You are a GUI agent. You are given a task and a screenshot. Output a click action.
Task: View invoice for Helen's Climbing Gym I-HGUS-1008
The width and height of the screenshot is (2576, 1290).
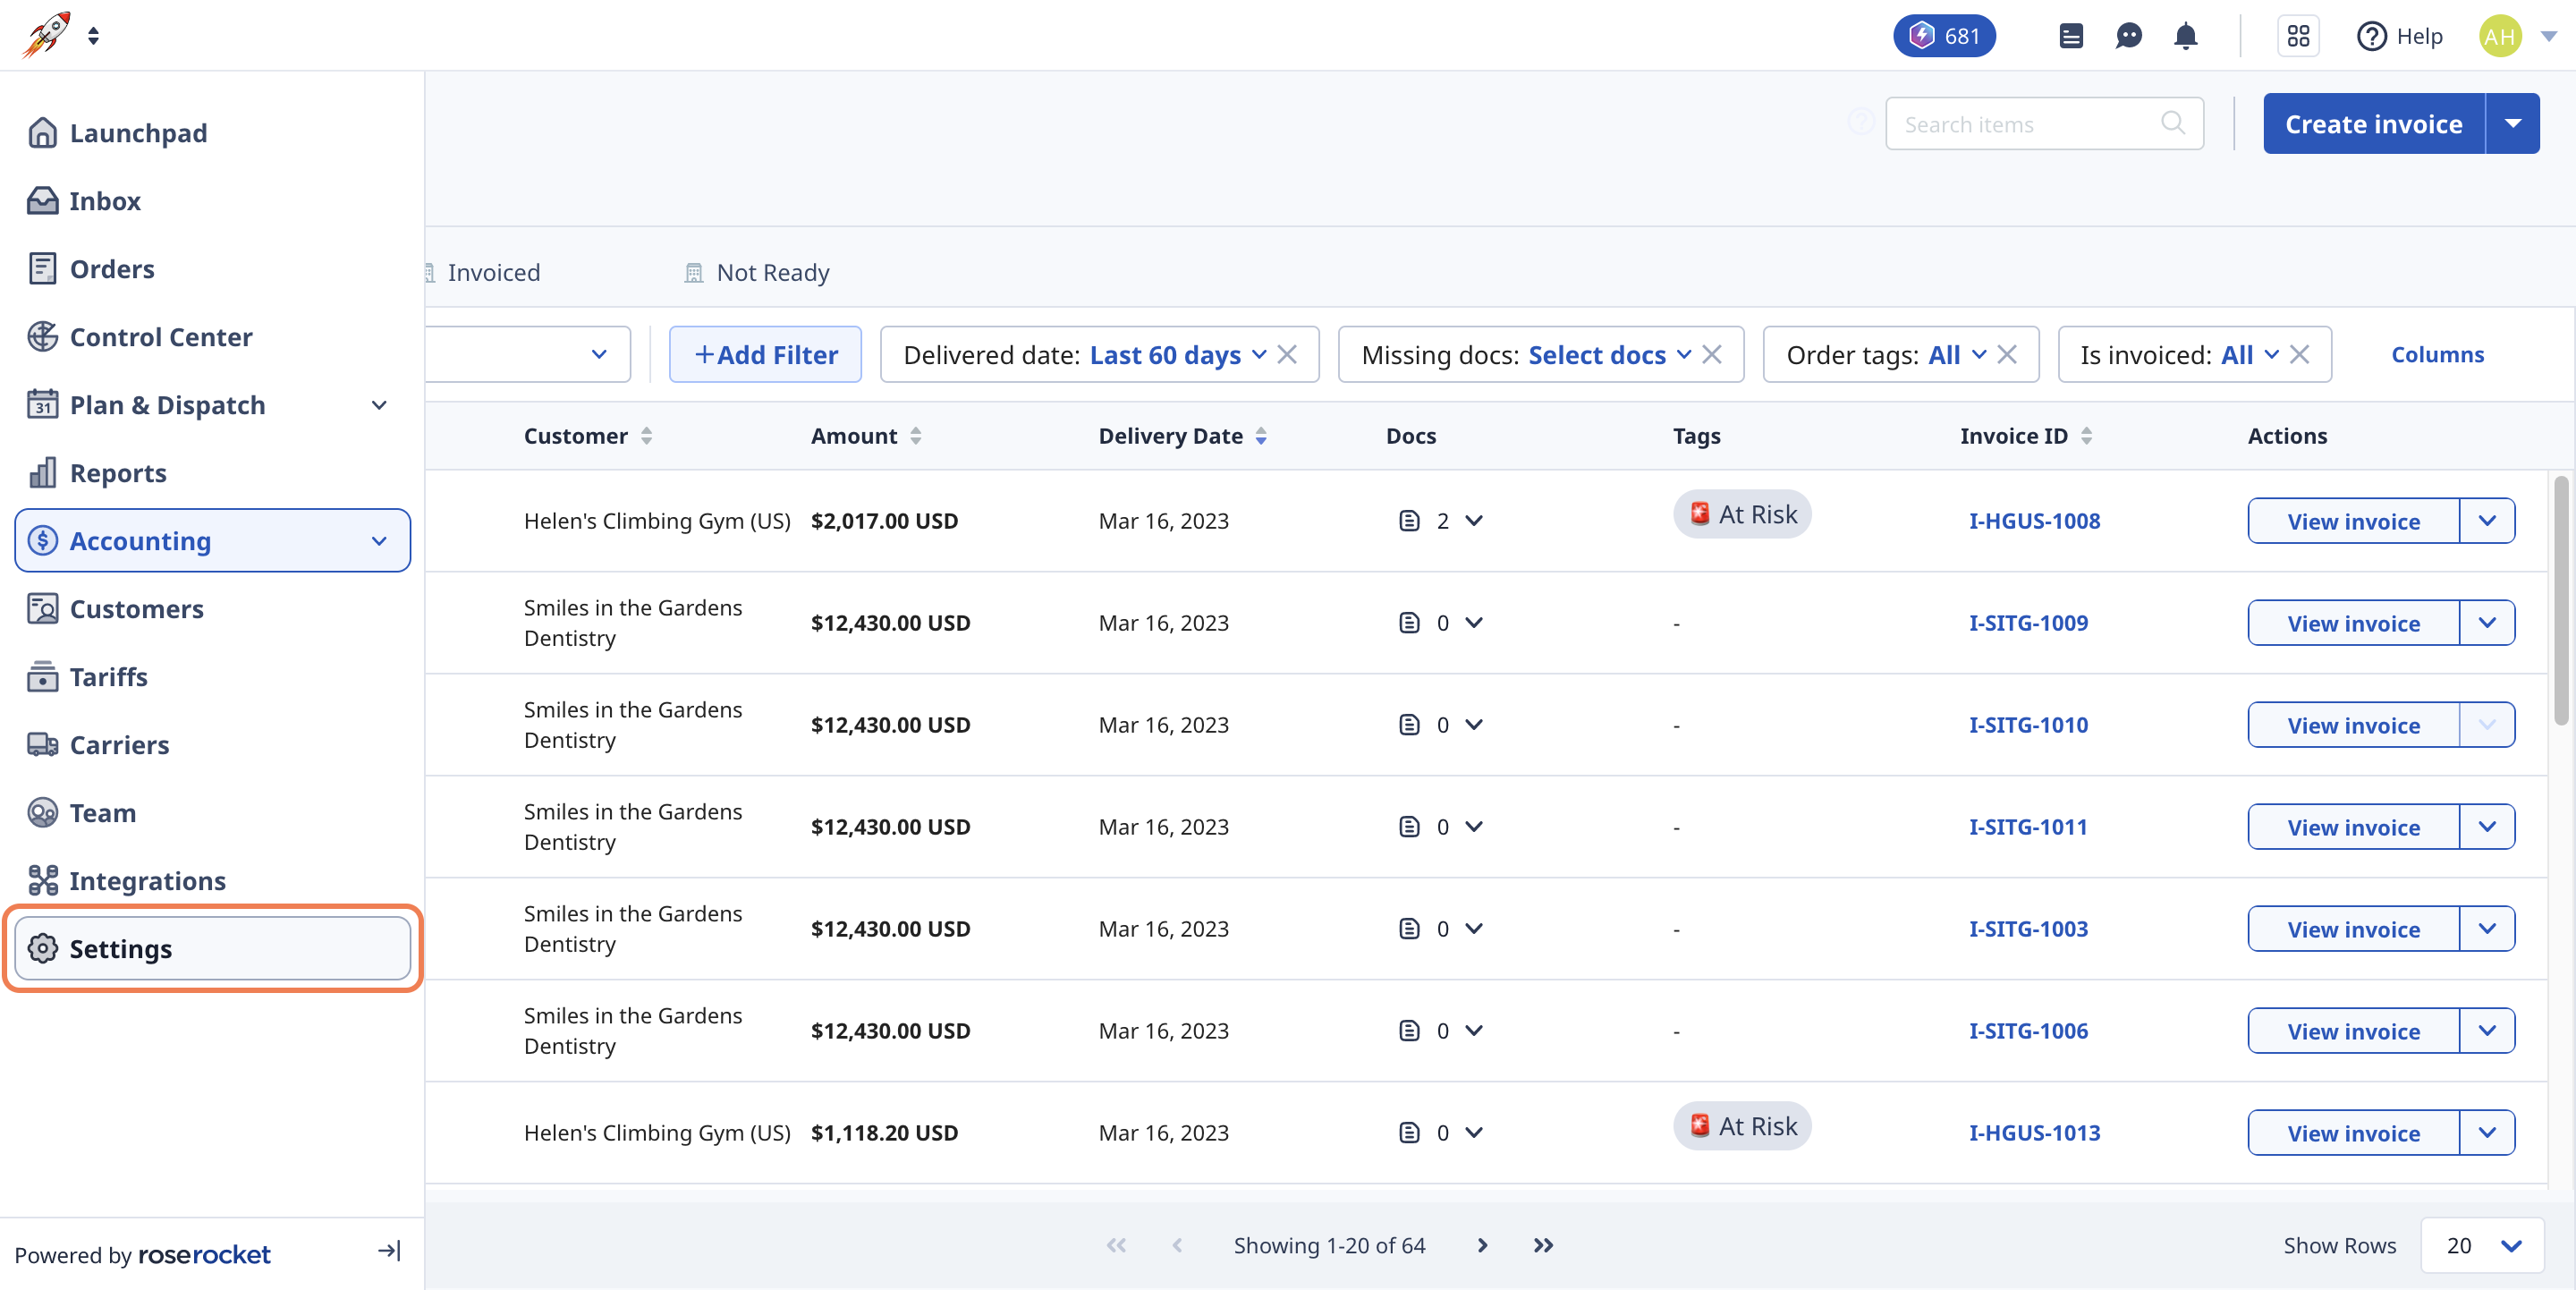(2354, 520)
